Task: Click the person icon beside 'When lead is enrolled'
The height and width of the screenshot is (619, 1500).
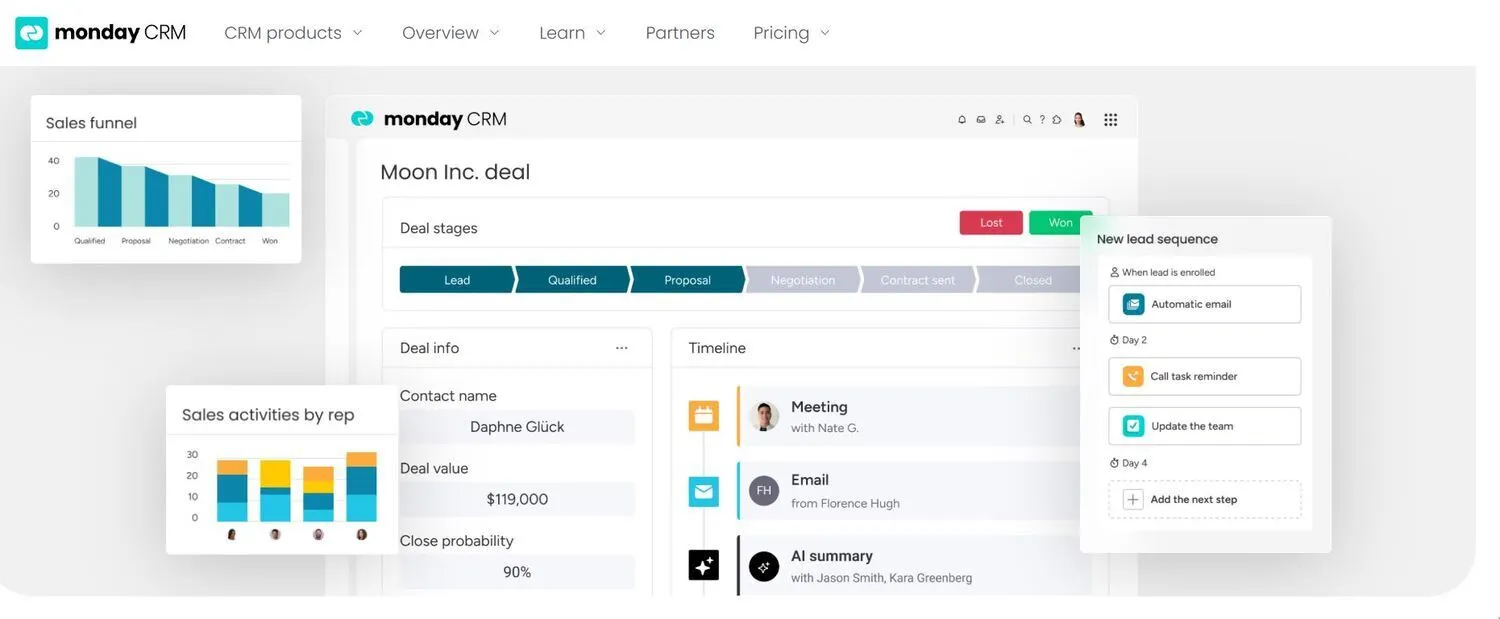Action: click(x=1115, y=272)
